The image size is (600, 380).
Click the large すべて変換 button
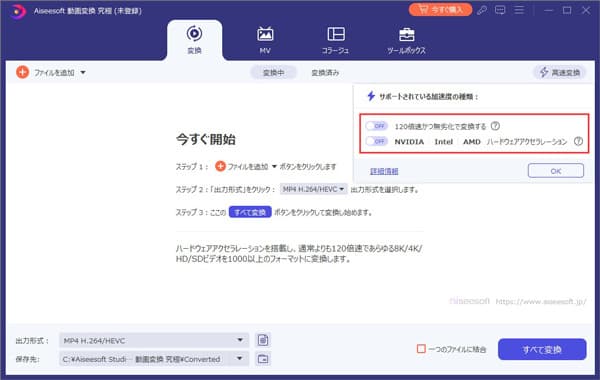pos(542,349)
